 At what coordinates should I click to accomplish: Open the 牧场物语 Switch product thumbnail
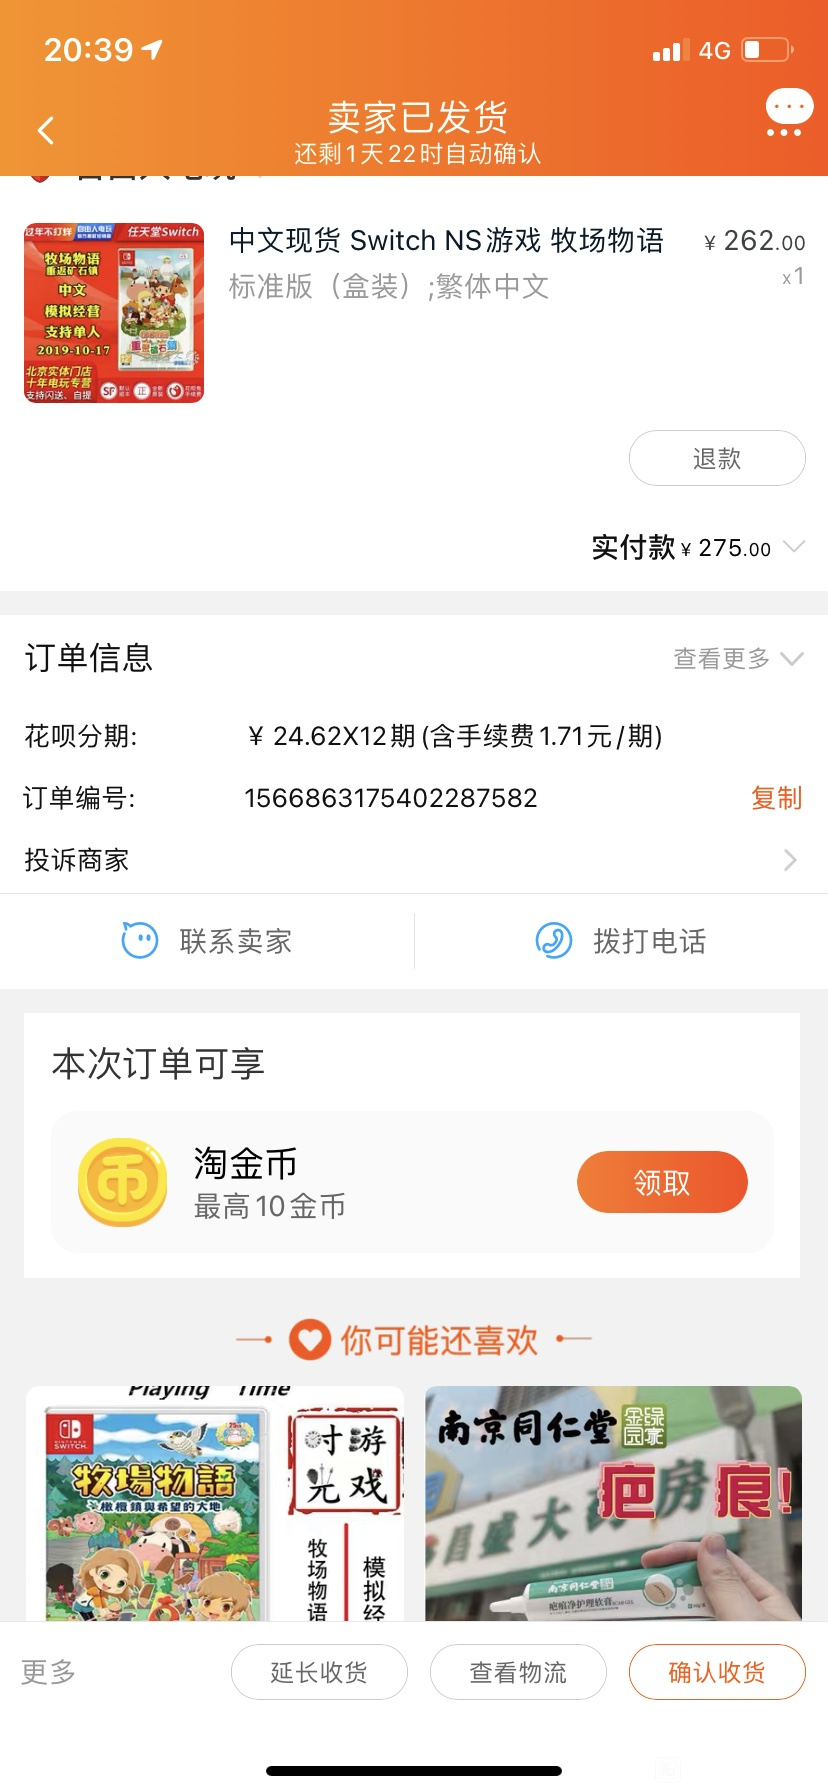point(114,312)
